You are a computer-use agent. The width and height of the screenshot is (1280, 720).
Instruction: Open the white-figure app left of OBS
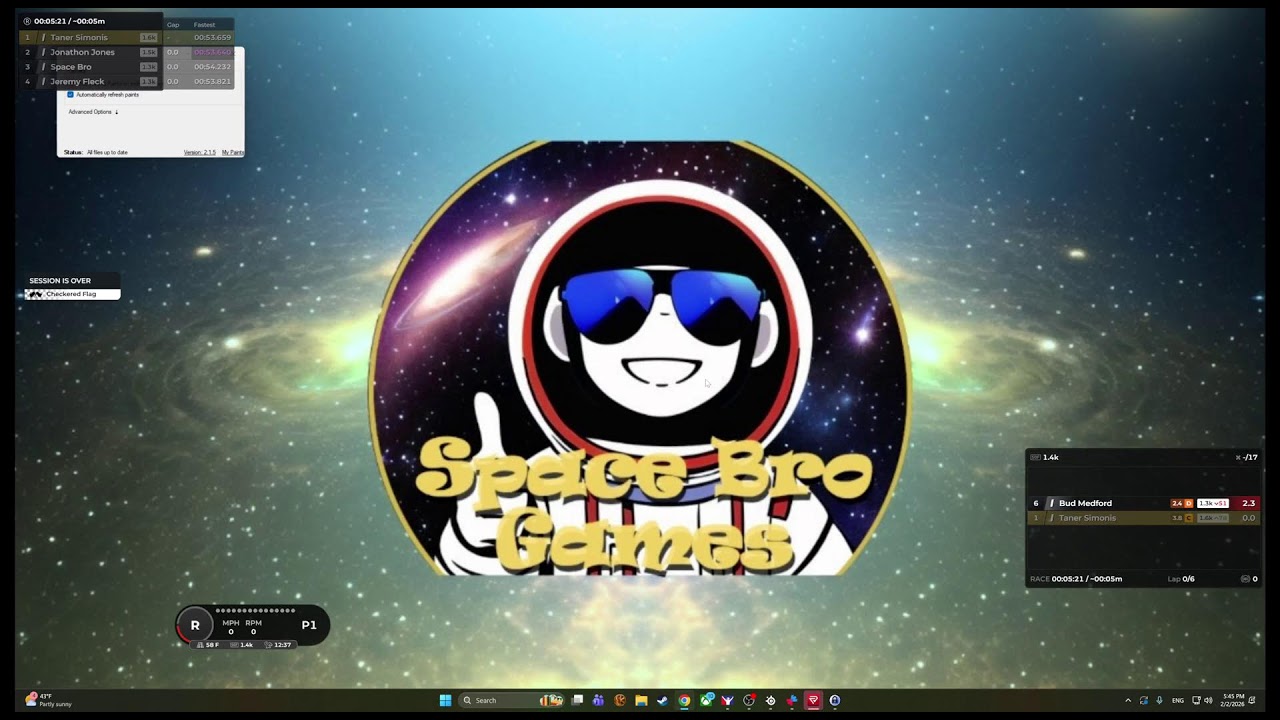728,700
